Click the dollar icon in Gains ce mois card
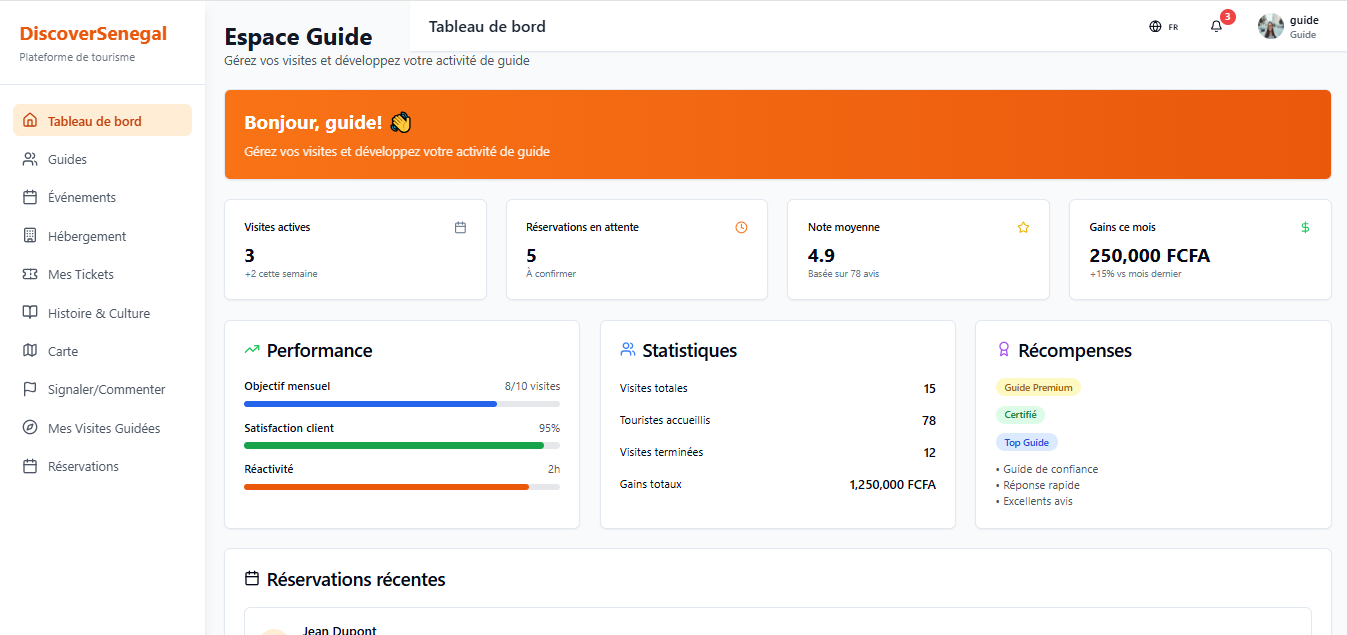Viewport: 1347px width, 635px height. [1305, 227]
